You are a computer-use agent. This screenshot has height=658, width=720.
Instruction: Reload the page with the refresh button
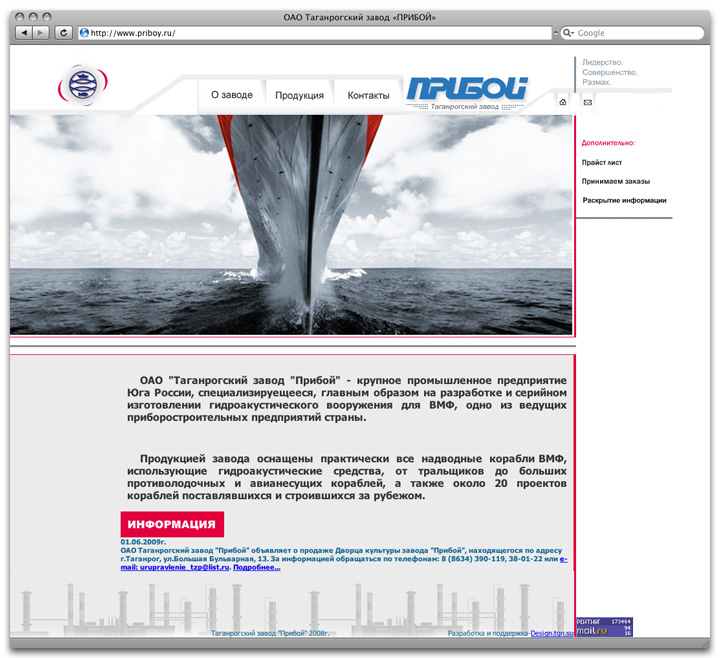point(64,33)
